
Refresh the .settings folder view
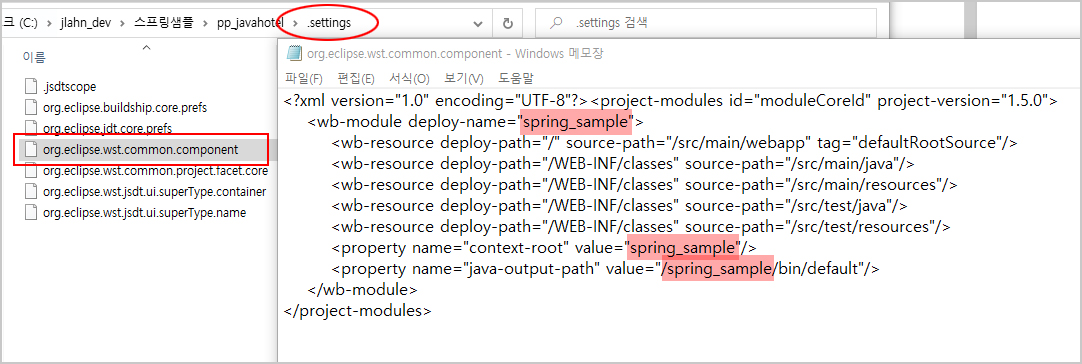(507, 23)
